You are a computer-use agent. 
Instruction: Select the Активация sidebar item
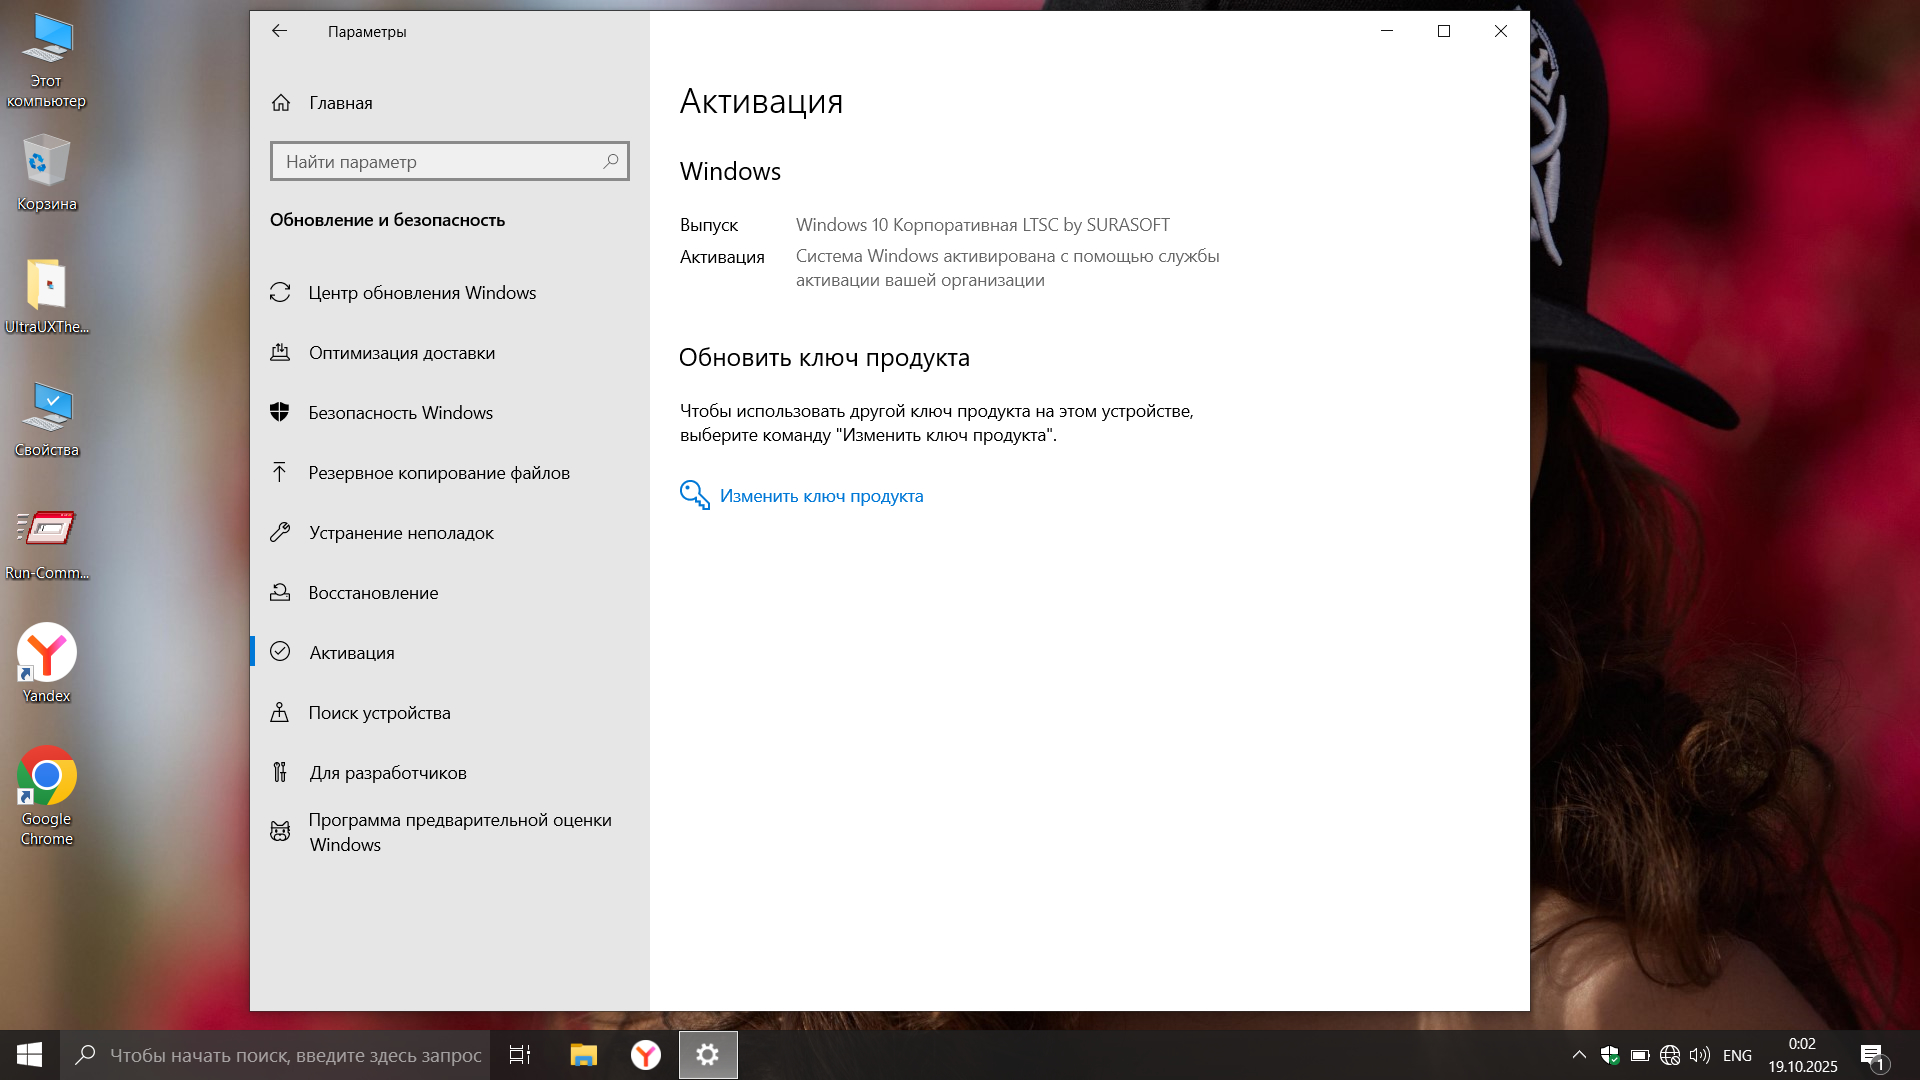(x=351, y=653)
